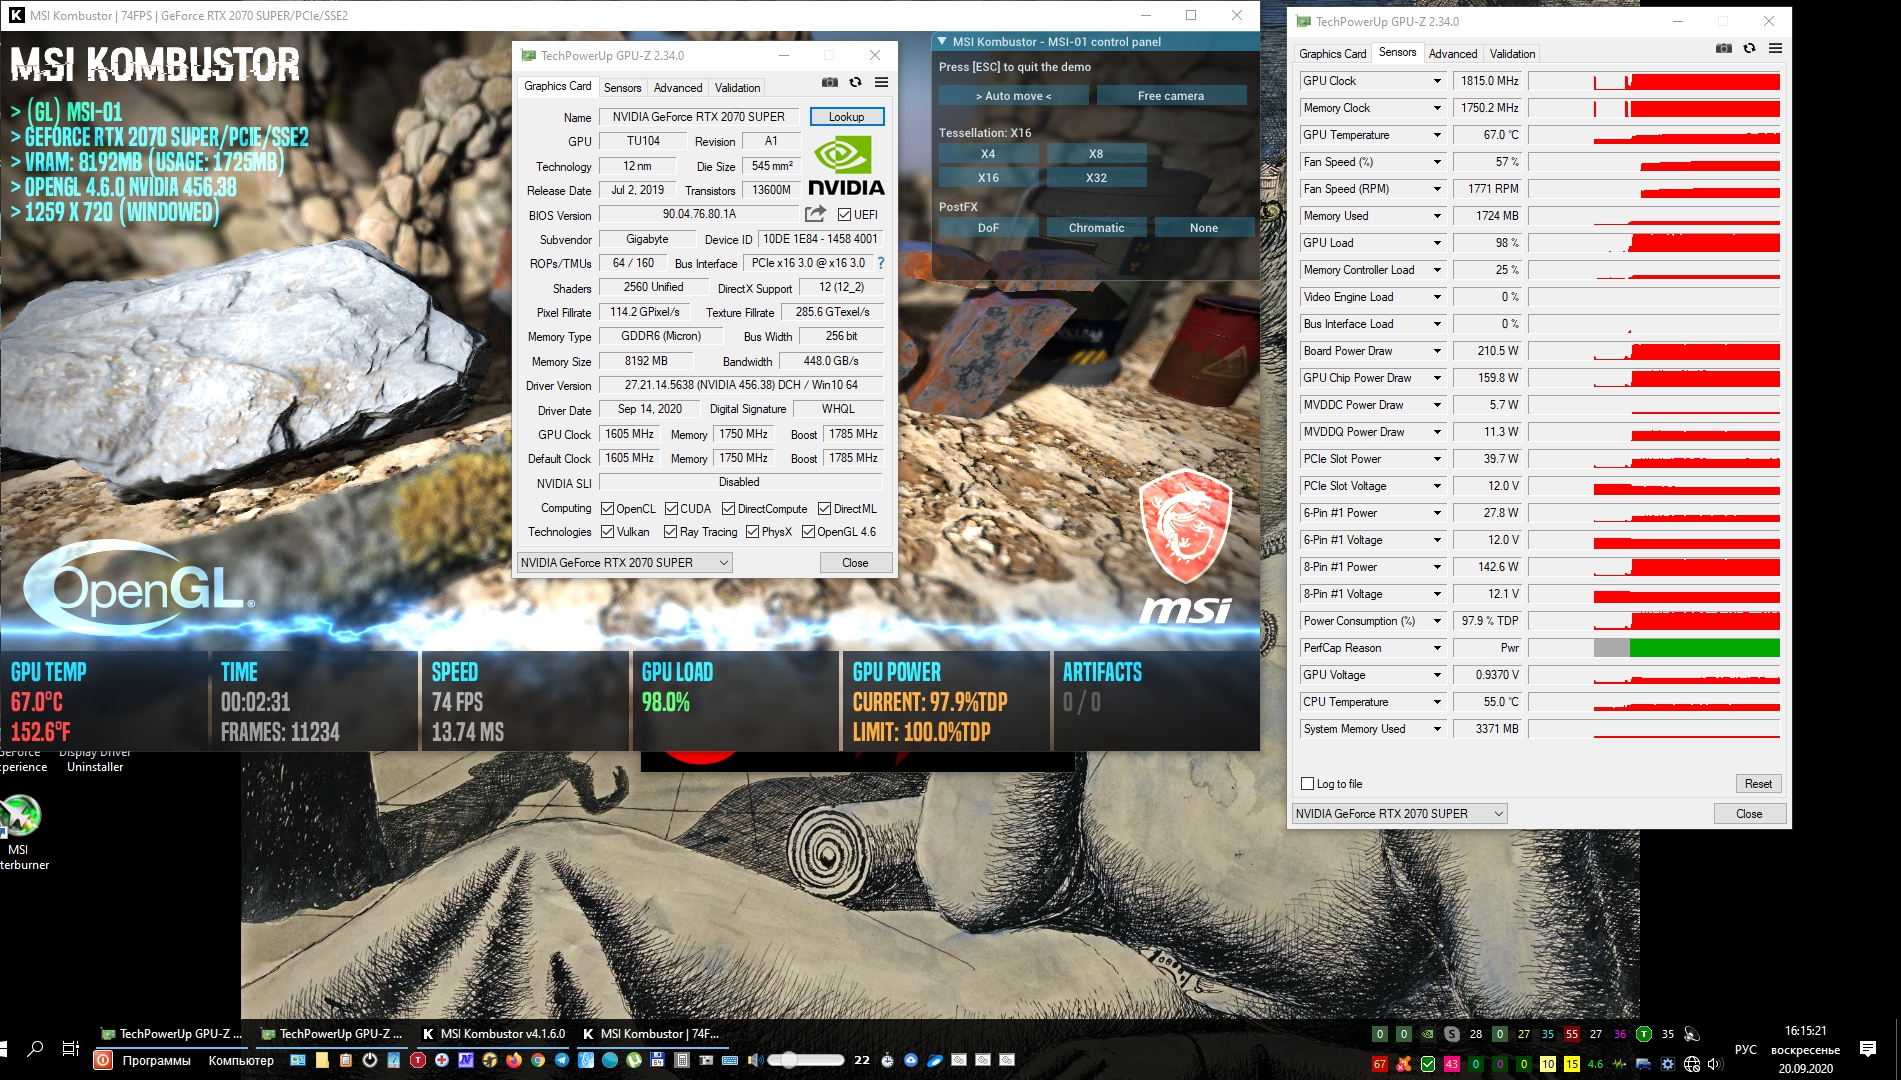
Task: Select X32 tessellation level in Kombustor
Action: click(1096, 178)
